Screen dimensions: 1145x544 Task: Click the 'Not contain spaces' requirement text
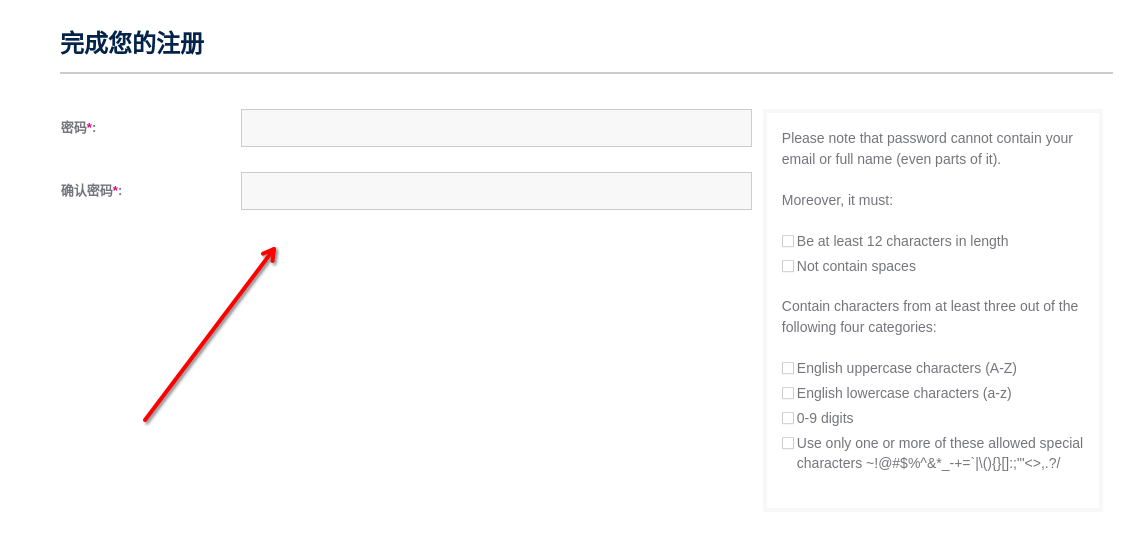click(856, 266)
